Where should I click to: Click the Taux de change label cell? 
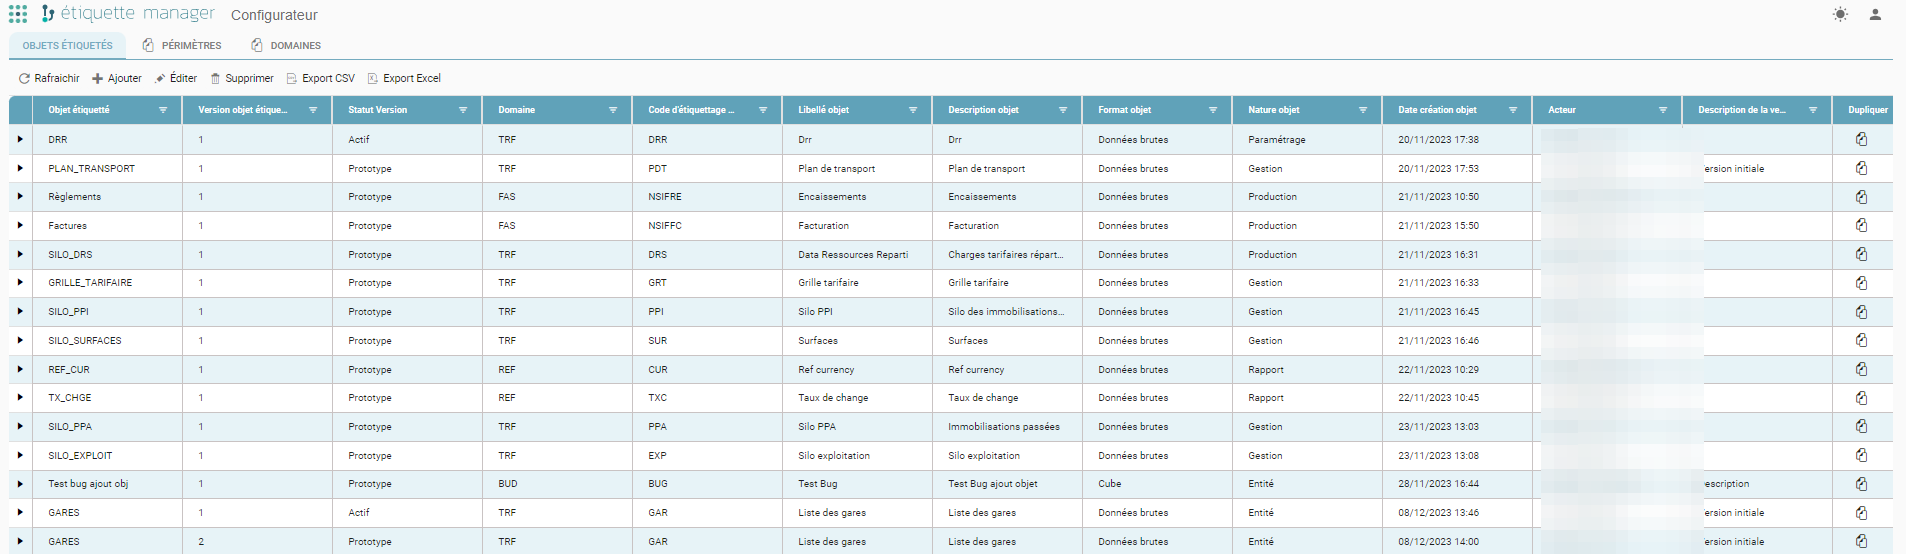(x=857, y=398)
